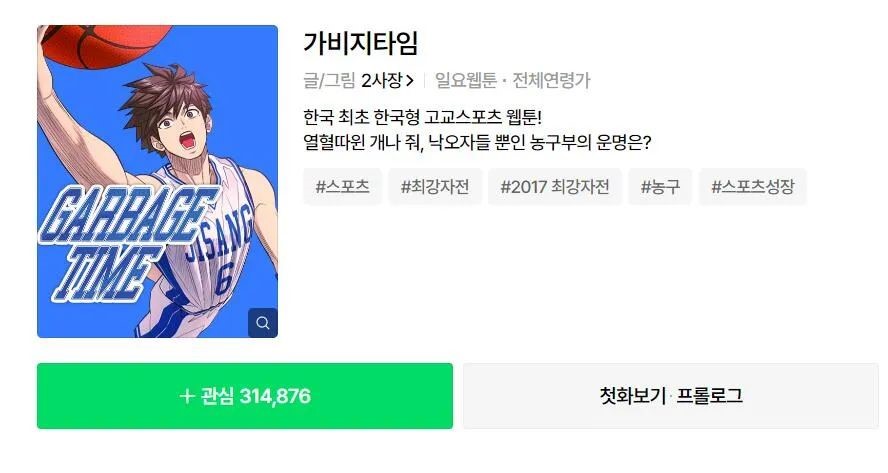888x473 pixels.
Task: Click the #스포츠성장 tag chip
Action: pos(753,186)
